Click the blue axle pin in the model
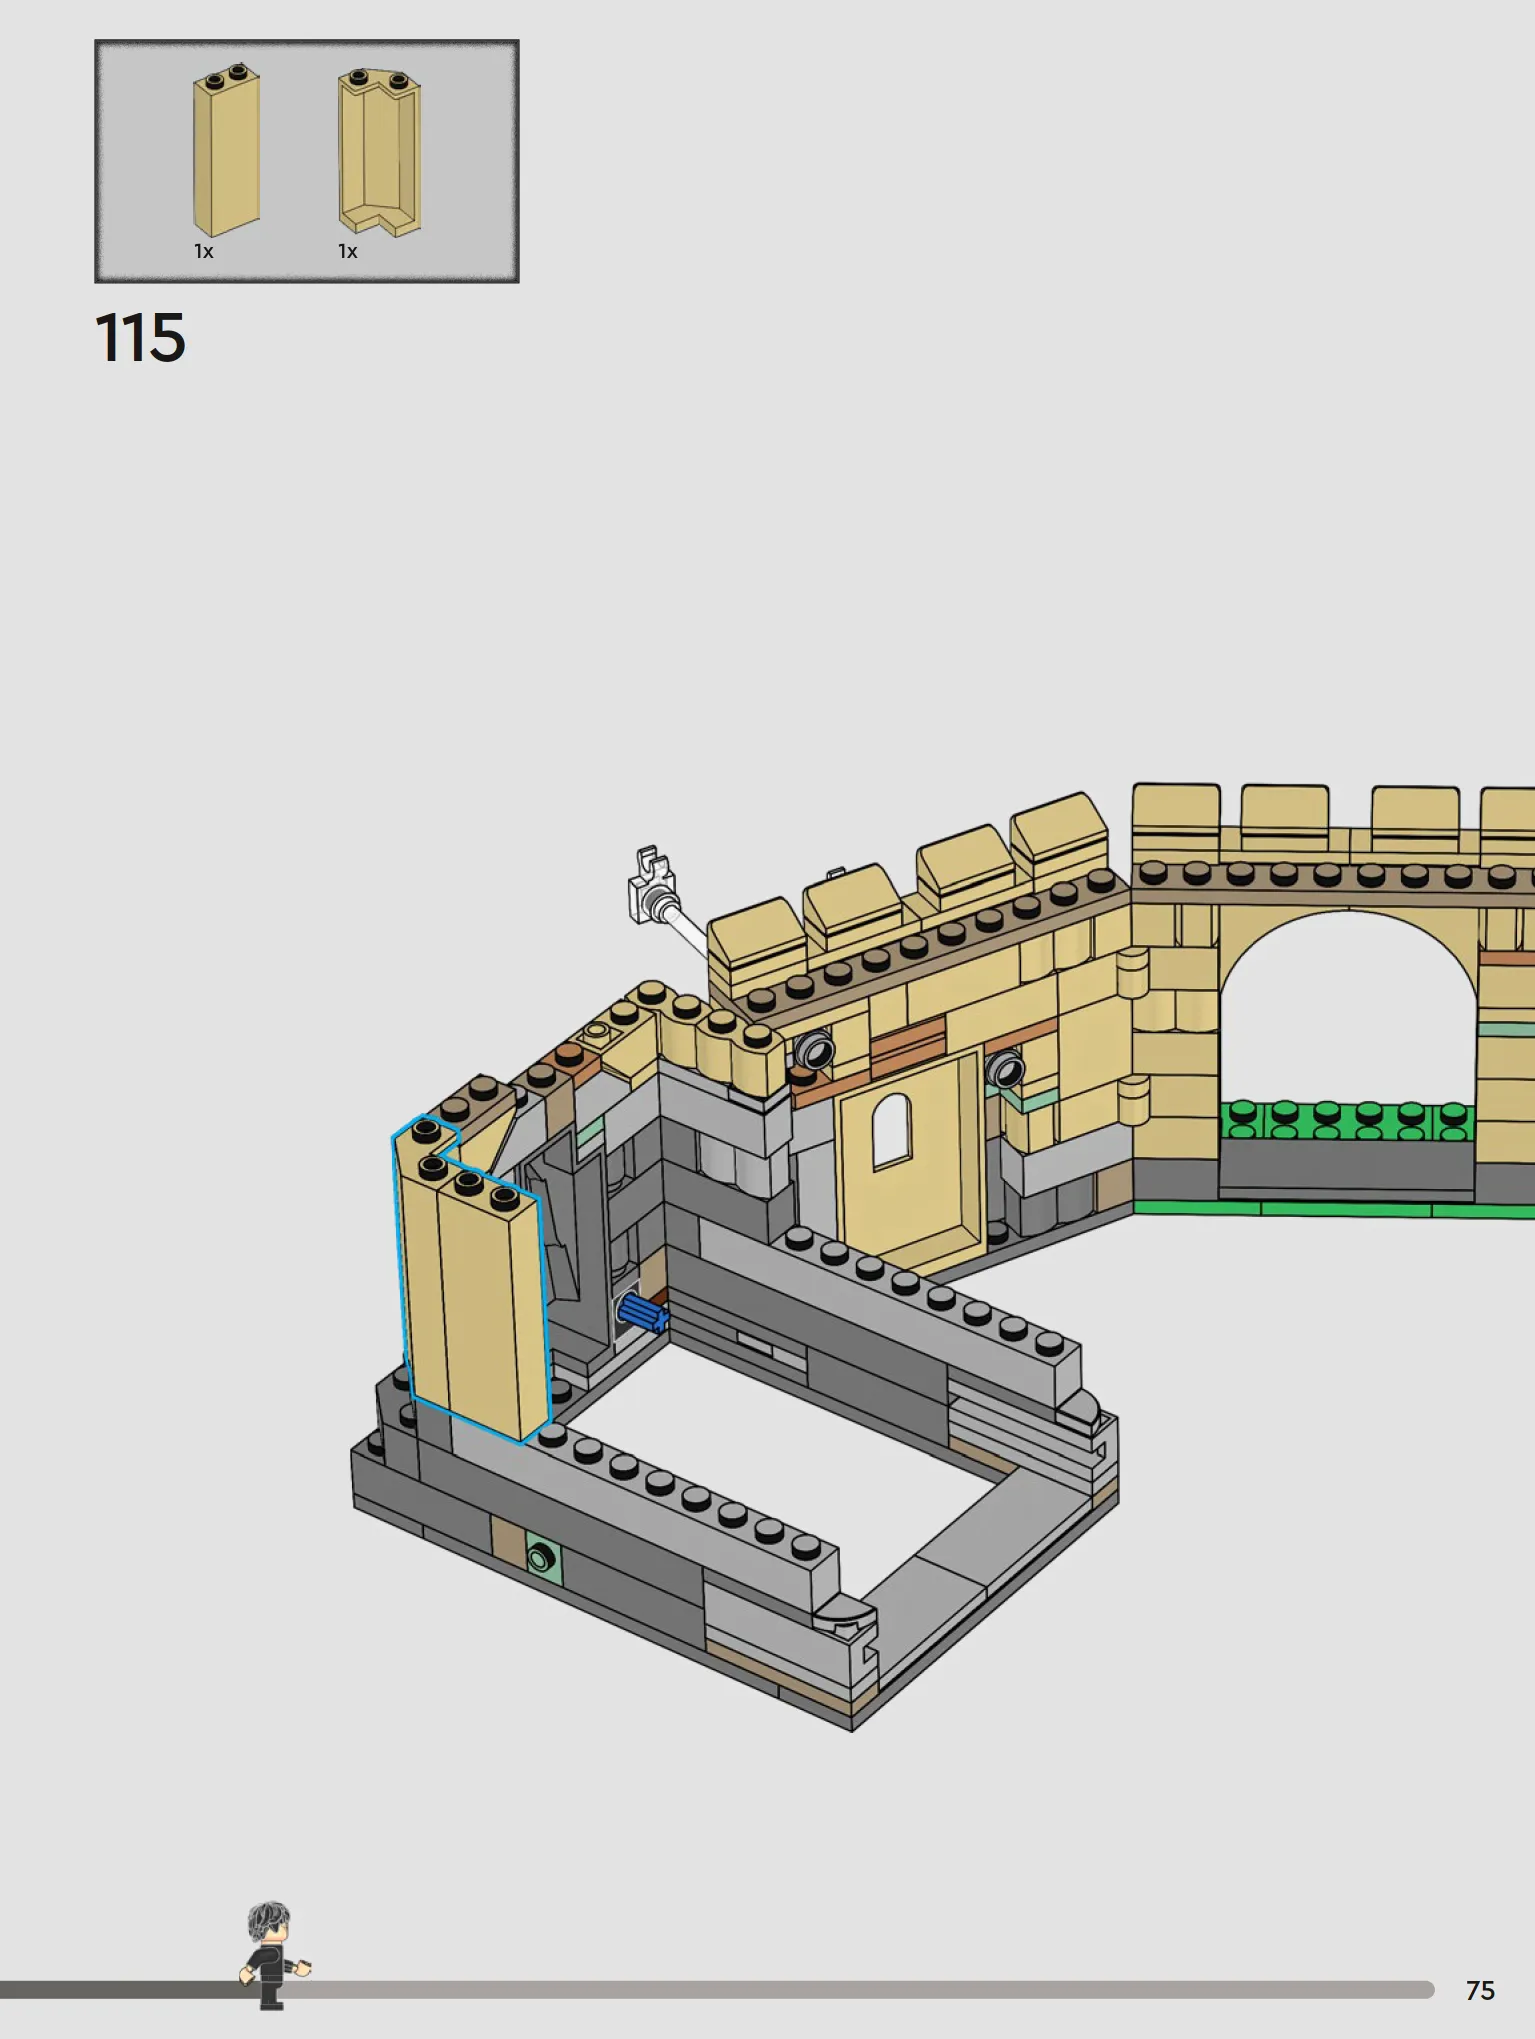 pyautogui.click(x=642, y=1311)
